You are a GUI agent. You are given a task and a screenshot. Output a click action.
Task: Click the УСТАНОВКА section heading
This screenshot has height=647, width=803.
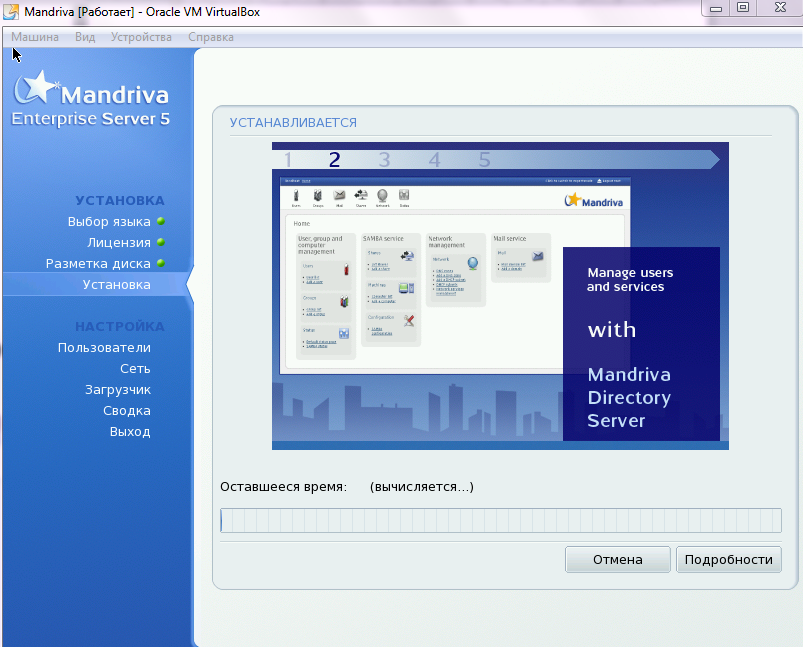click(120, 200)
